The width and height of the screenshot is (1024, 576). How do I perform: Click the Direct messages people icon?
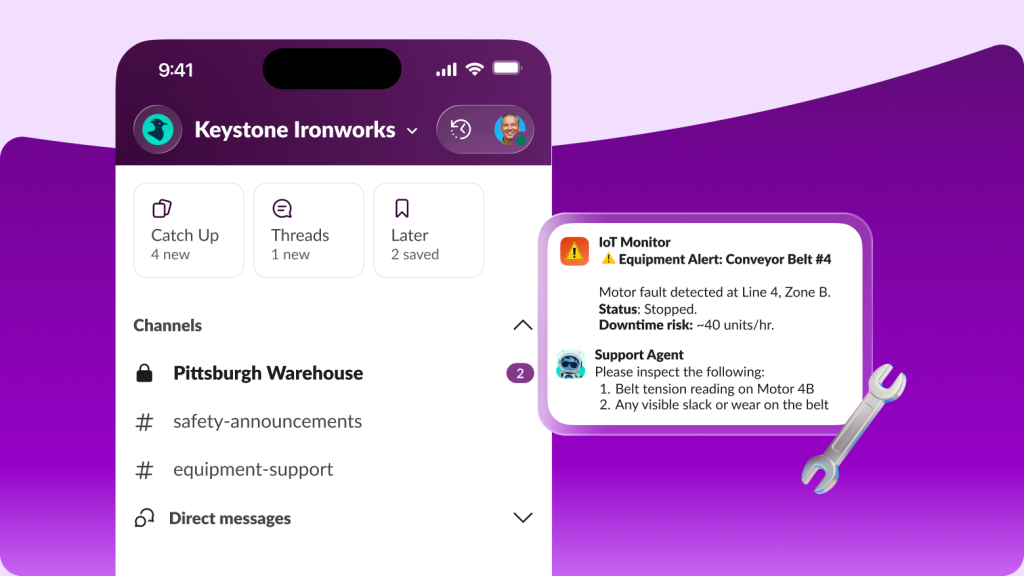tap(144, 518)
